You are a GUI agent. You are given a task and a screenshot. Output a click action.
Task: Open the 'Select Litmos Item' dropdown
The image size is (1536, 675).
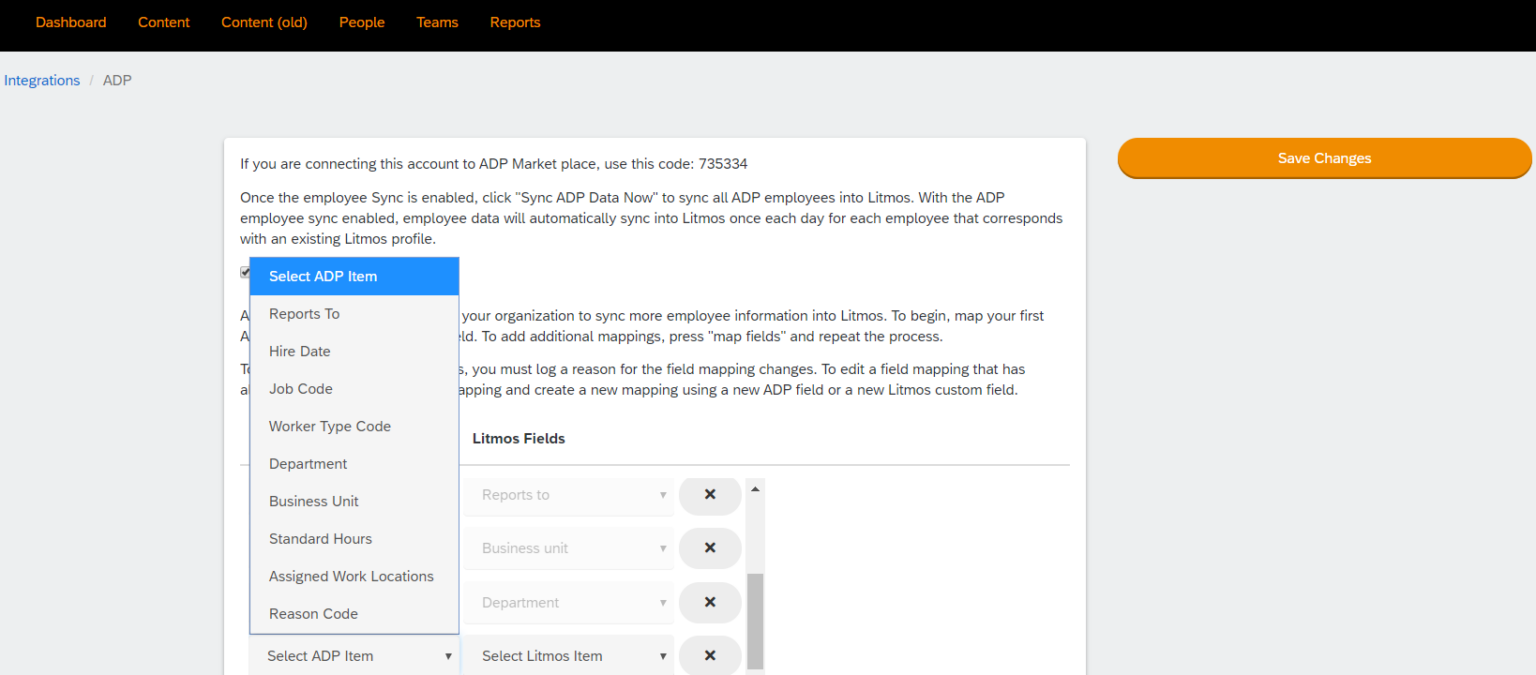[x=568, y=656]
